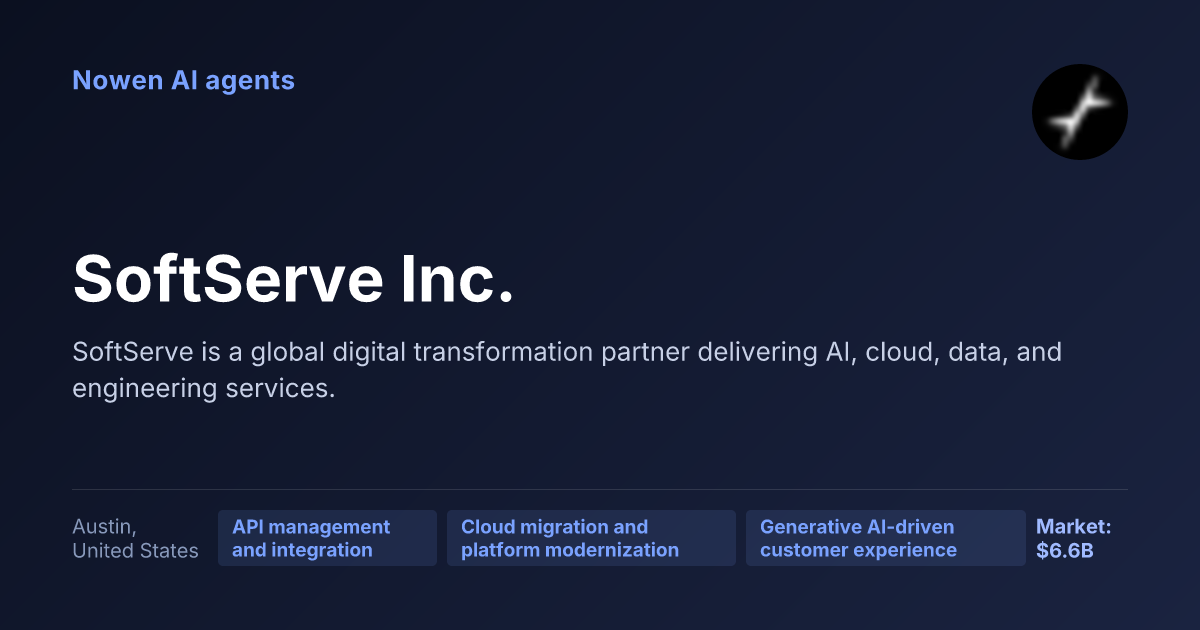The height and width of the screenshot is (630, 1200).
Task: Click the Austin, United States location
Action: 135,538
